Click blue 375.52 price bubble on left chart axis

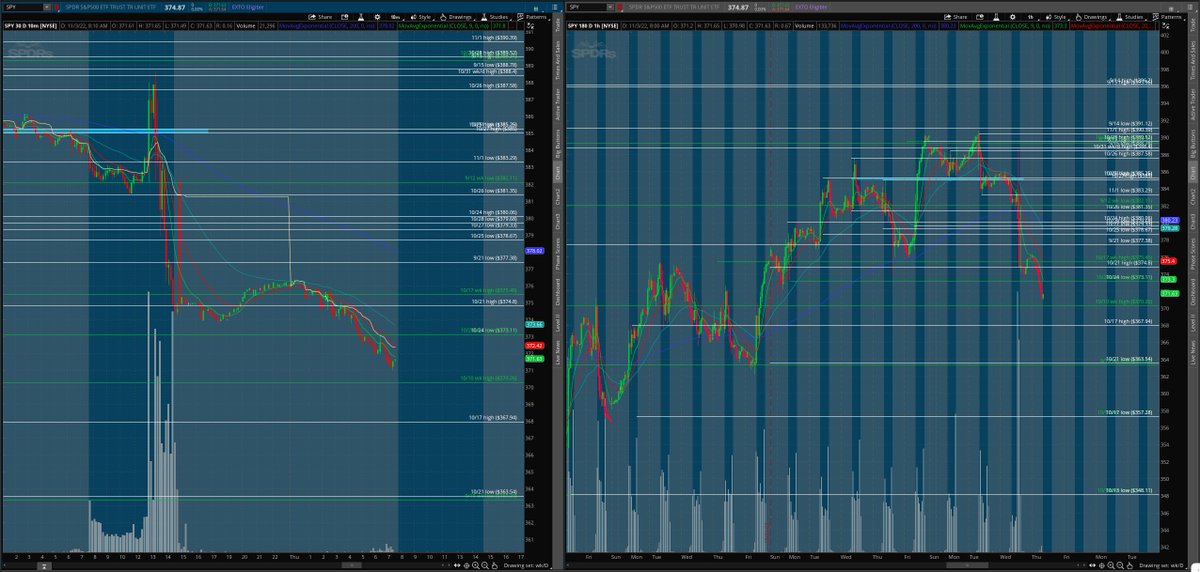coord(533,251)
